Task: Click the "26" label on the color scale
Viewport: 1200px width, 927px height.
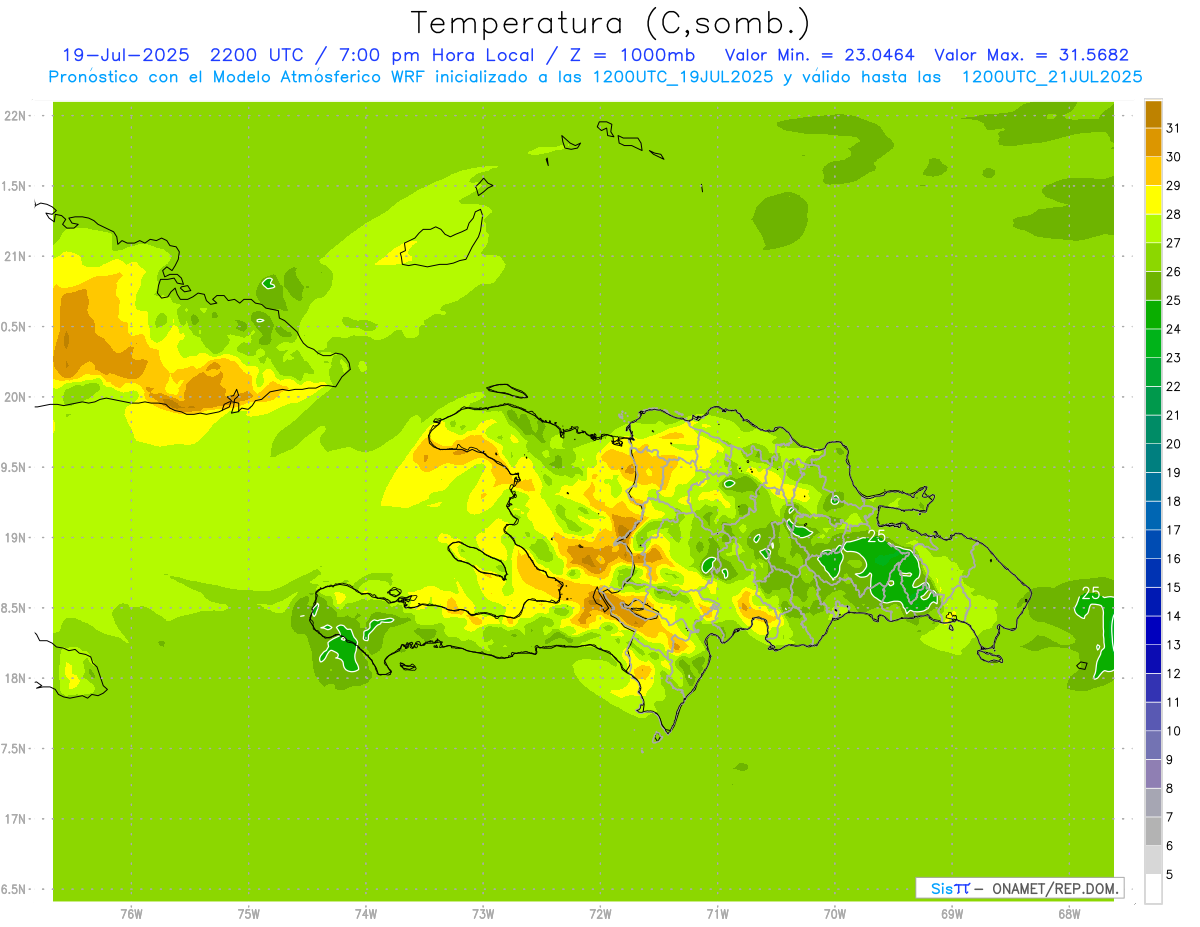Action: tap(1174, 272)
